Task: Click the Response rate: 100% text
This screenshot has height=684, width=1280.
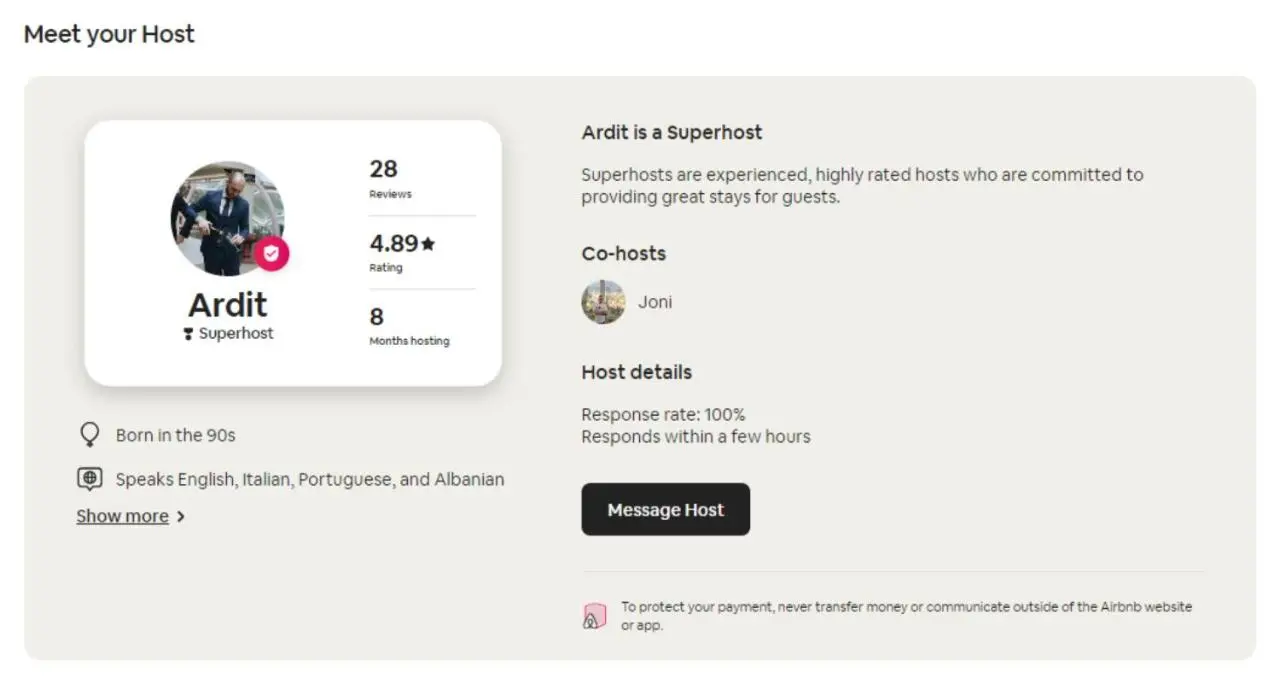Action: pos(663,414)
